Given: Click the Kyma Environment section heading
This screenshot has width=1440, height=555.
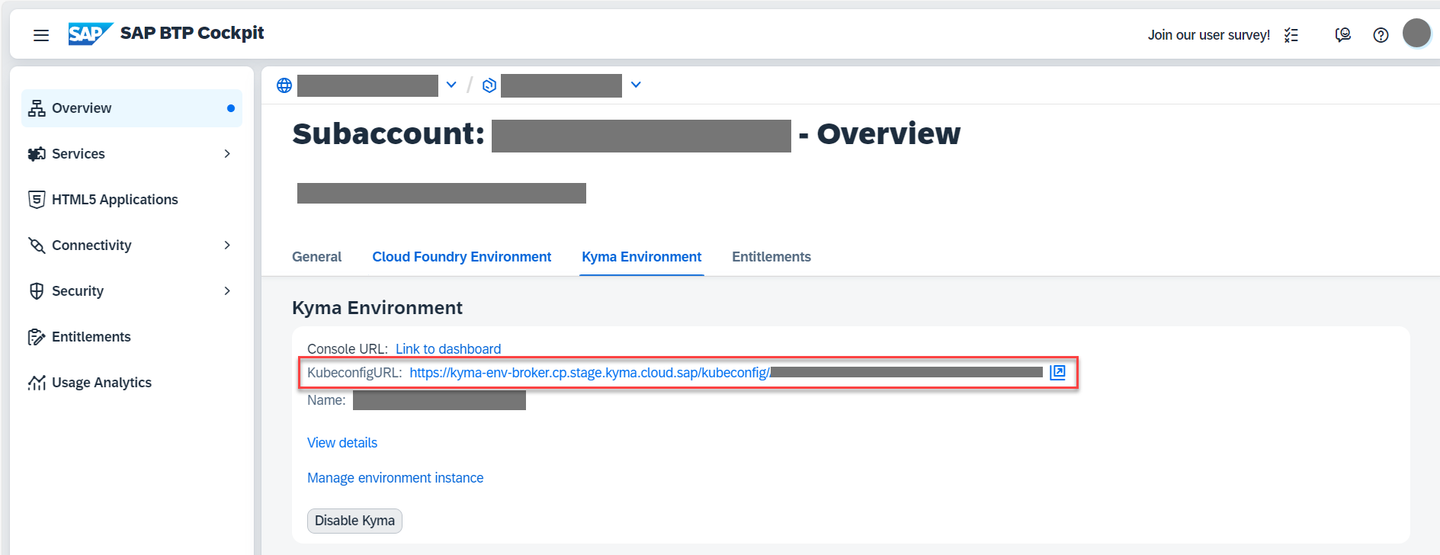Looking at the screenshot, I should pyautogui.click(x=377, y=308).
